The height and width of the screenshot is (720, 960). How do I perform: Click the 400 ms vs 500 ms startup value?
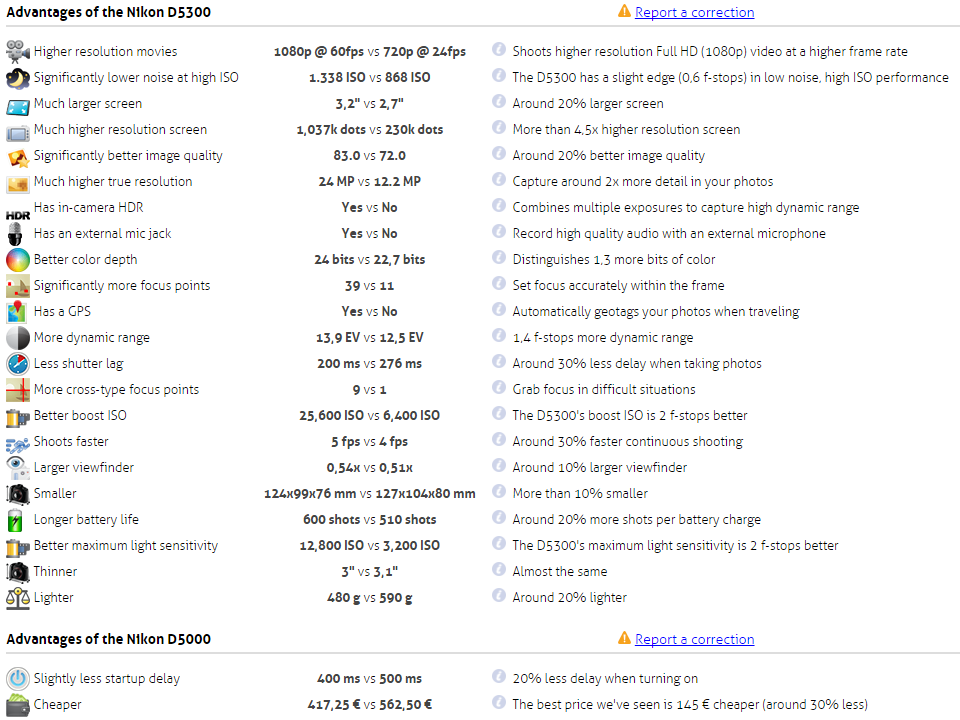(x=370, y=679)
